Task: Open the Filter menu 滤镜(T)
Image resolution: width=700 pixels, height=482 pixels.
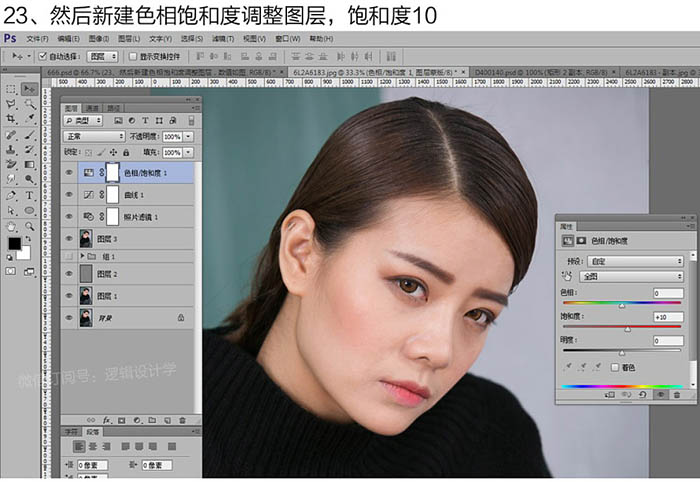Action: 223,39
